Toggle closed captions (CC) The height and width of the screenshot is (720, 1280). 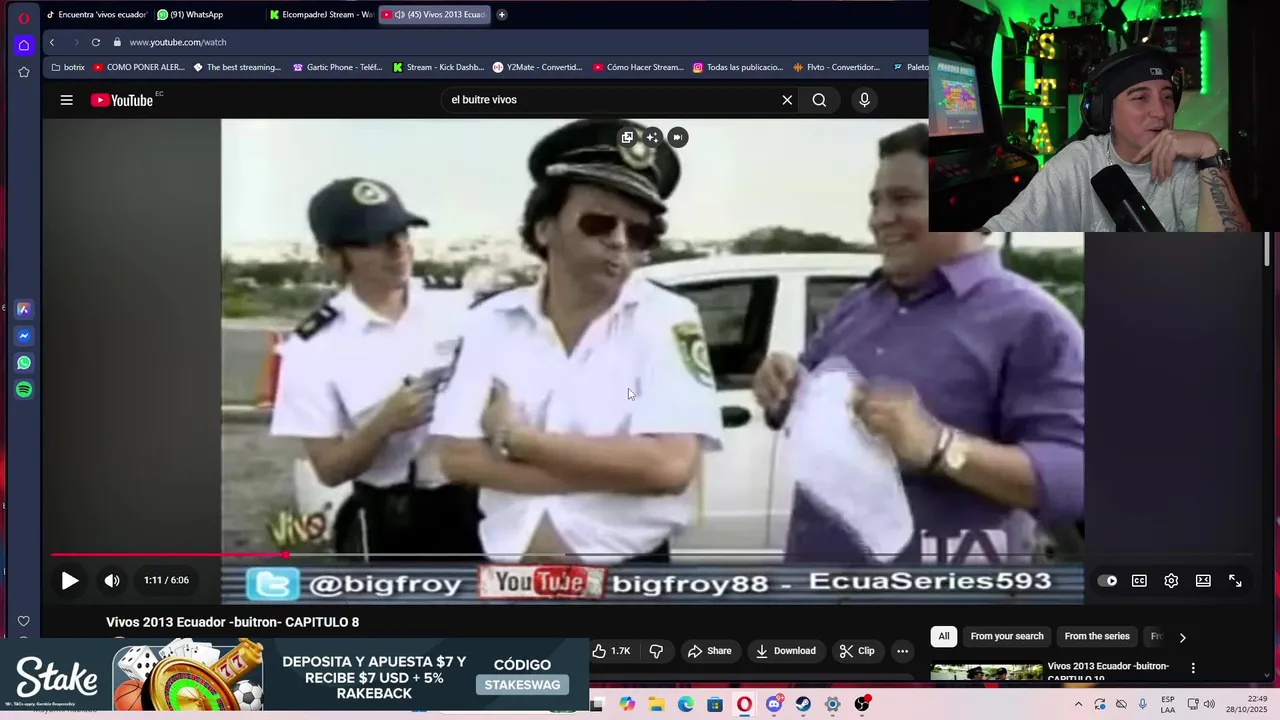(x=1139, y=580)
